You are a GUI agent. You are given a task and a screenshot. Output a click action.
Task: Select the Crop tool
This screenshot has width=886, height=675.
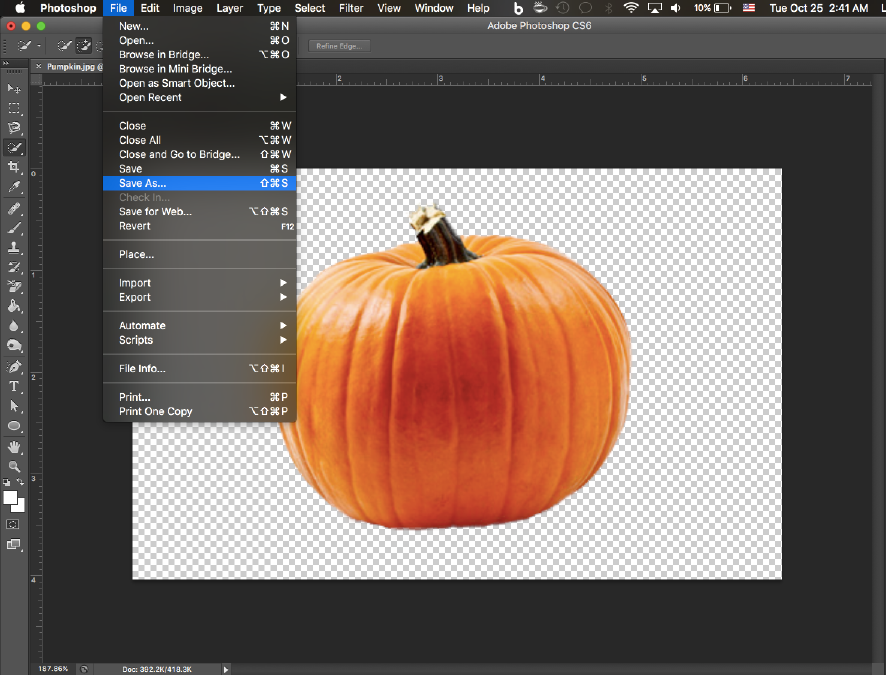tap(13, 167)
